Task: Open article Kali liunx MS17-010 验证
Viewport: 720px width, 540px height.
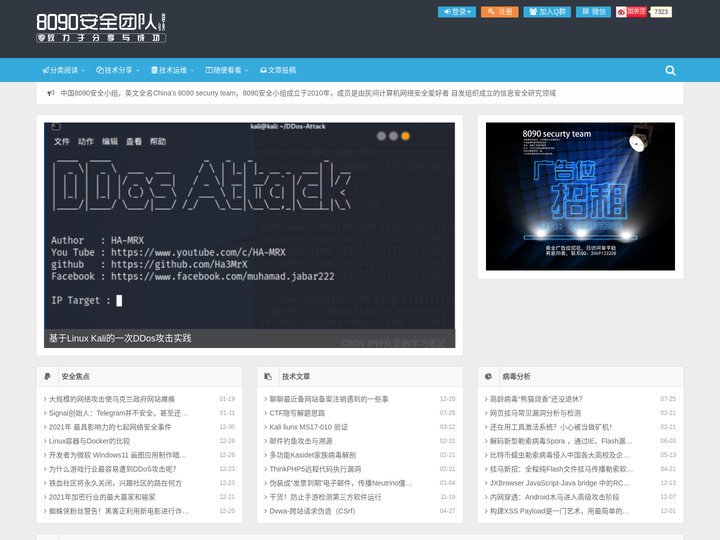Action: tap(309, 427)
